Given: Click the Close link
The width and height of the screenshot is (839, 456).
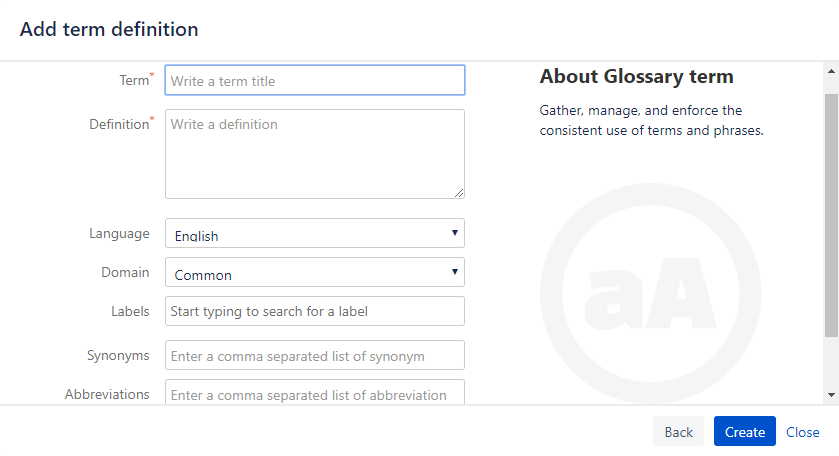Looking at the screenshot, I should click(802, 432).
